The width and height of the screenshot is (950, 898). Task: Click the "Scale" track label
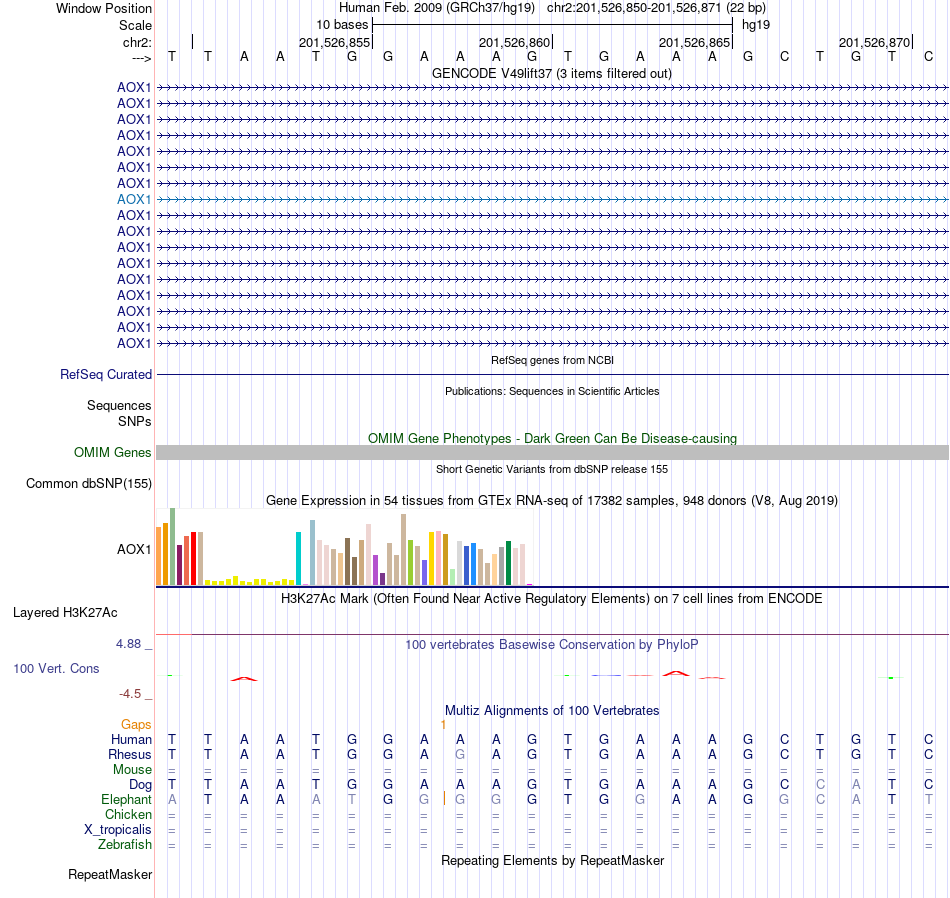(x=135, y=25)
